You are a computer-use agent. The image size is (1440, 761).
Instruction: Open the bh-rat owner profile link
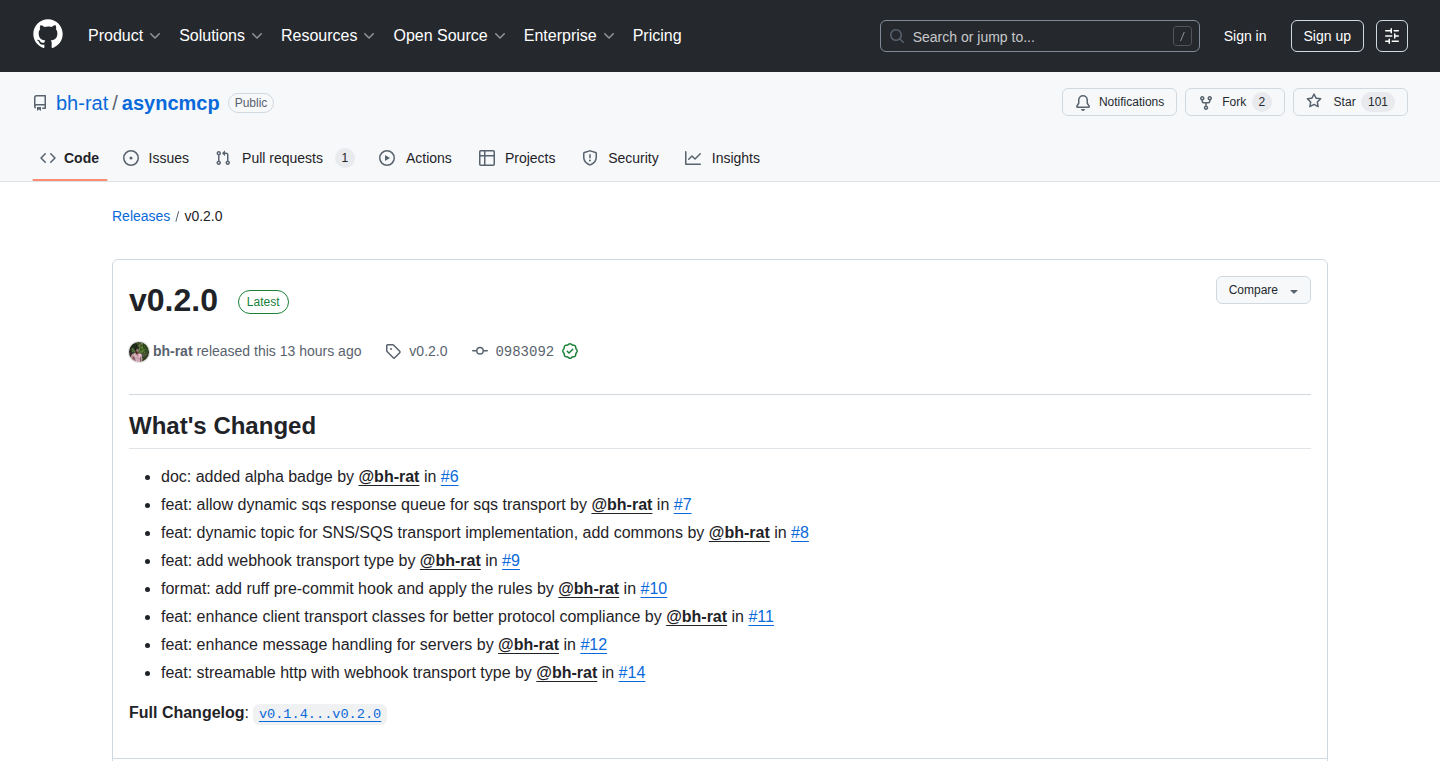click(82, 103)
